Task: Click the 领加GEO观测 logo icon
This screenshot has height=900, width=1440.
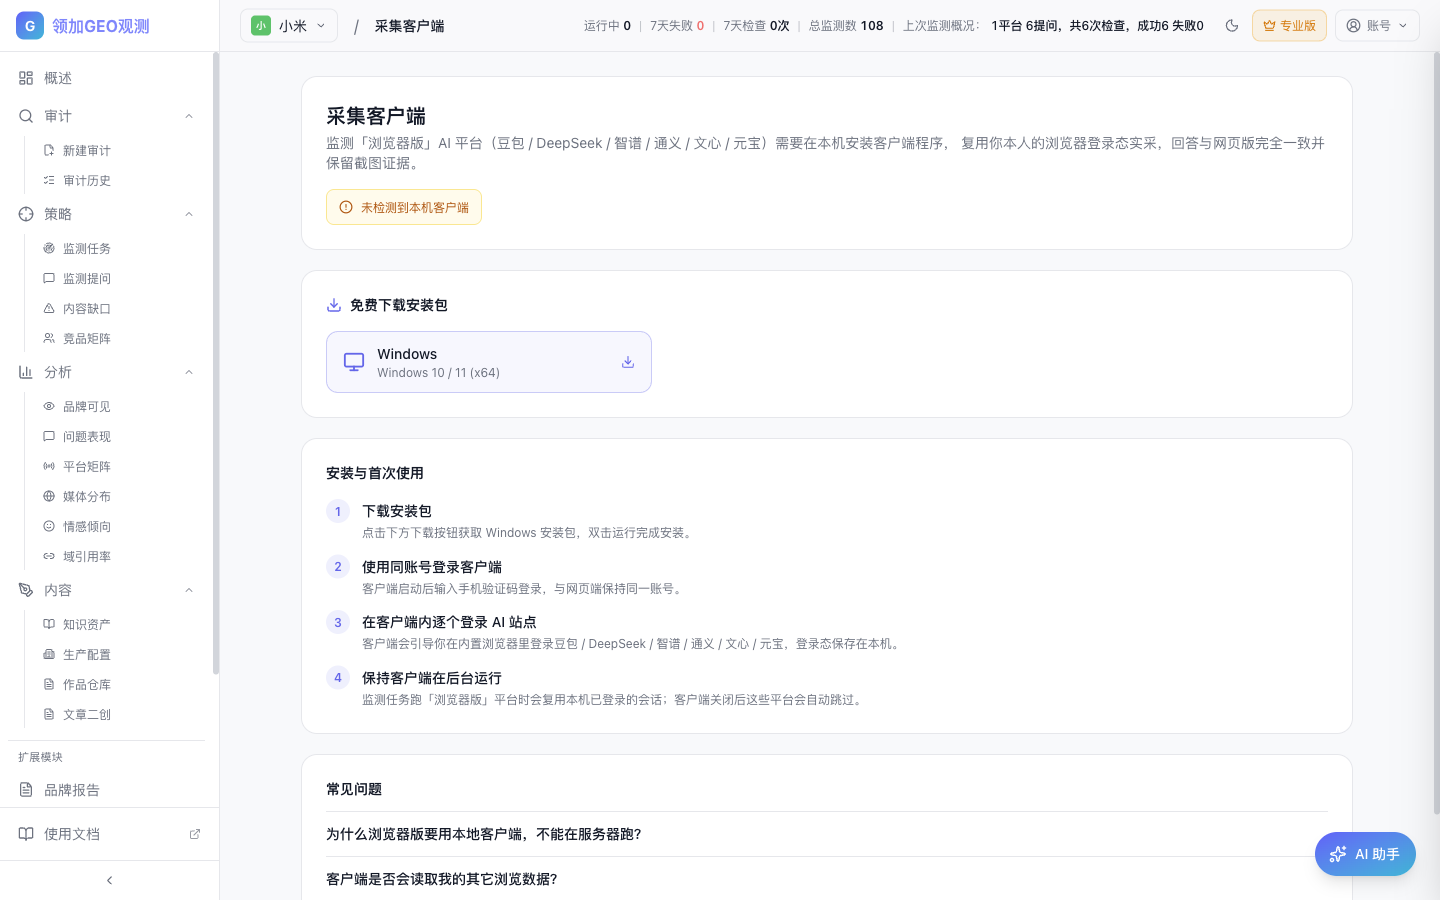Action: pos(30,26)
